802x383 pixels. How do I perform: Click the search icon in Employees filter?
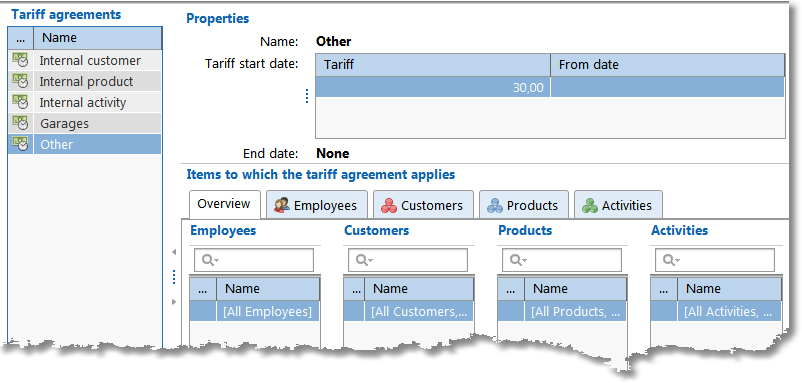pos(208,260)
